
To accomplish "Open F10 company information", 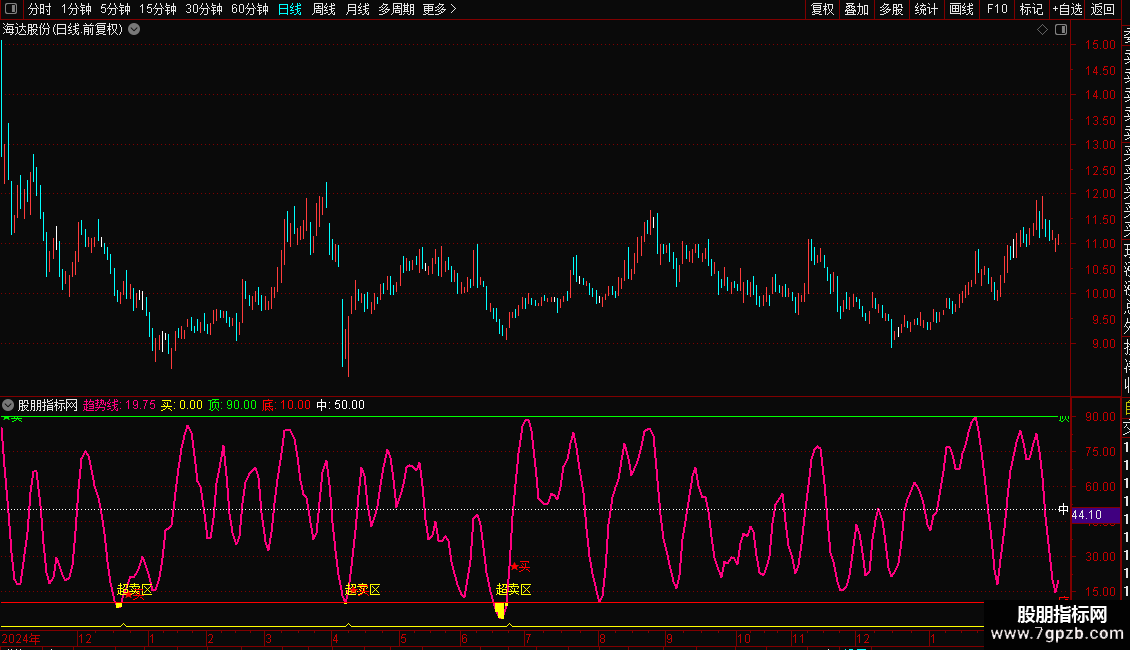I will pos(997,9).
